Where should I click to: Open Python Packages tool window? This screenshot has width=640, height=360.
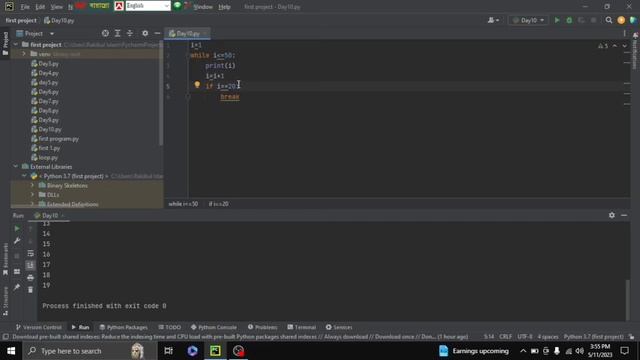coord(123,327)
